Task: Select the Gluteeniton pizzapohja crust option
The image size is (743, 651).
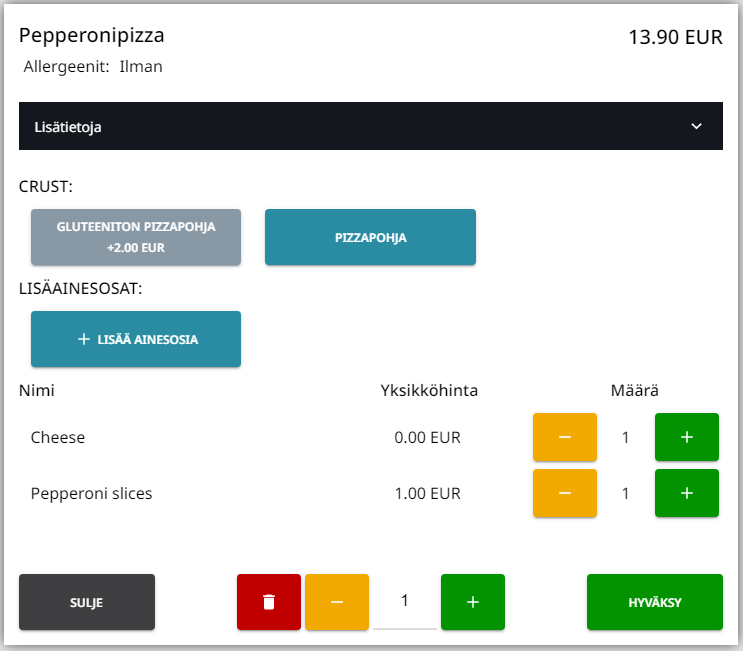Action: tap(136, 237)
